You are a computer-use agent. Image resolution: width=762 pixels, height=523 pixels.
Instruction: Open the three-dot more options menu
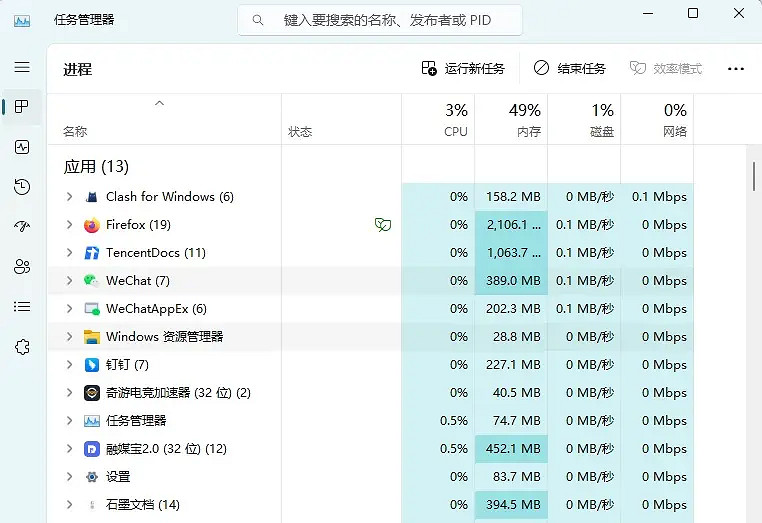736,69
